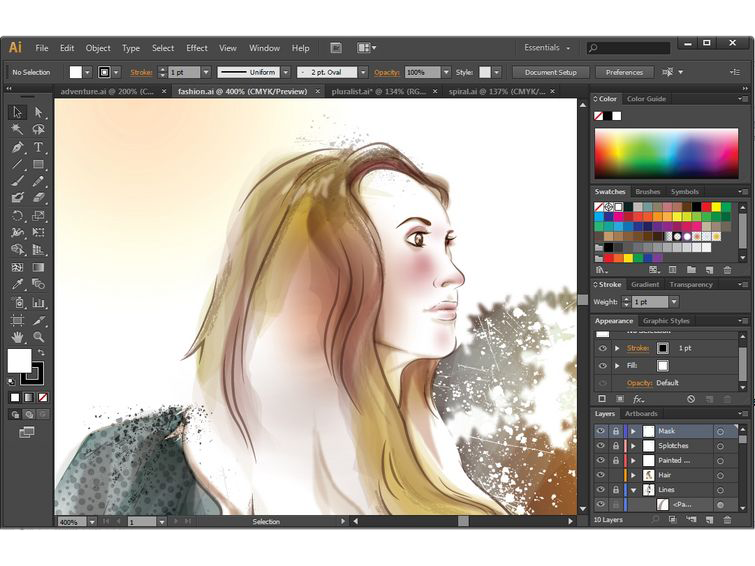Toggle the lock on the Splotches layer
Viewport: 755px width, 566px height.
coord(615,446)
